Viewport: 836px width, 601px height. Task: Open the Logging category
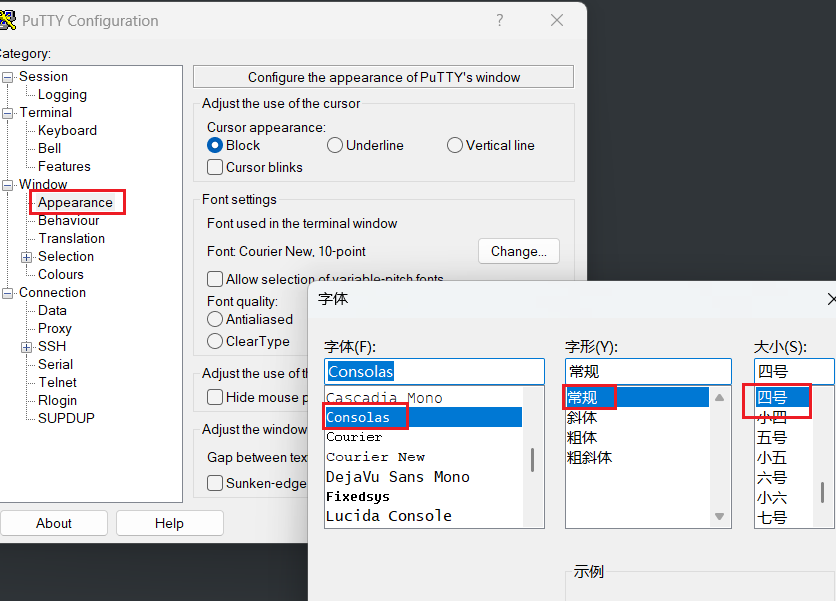(62, 94)
